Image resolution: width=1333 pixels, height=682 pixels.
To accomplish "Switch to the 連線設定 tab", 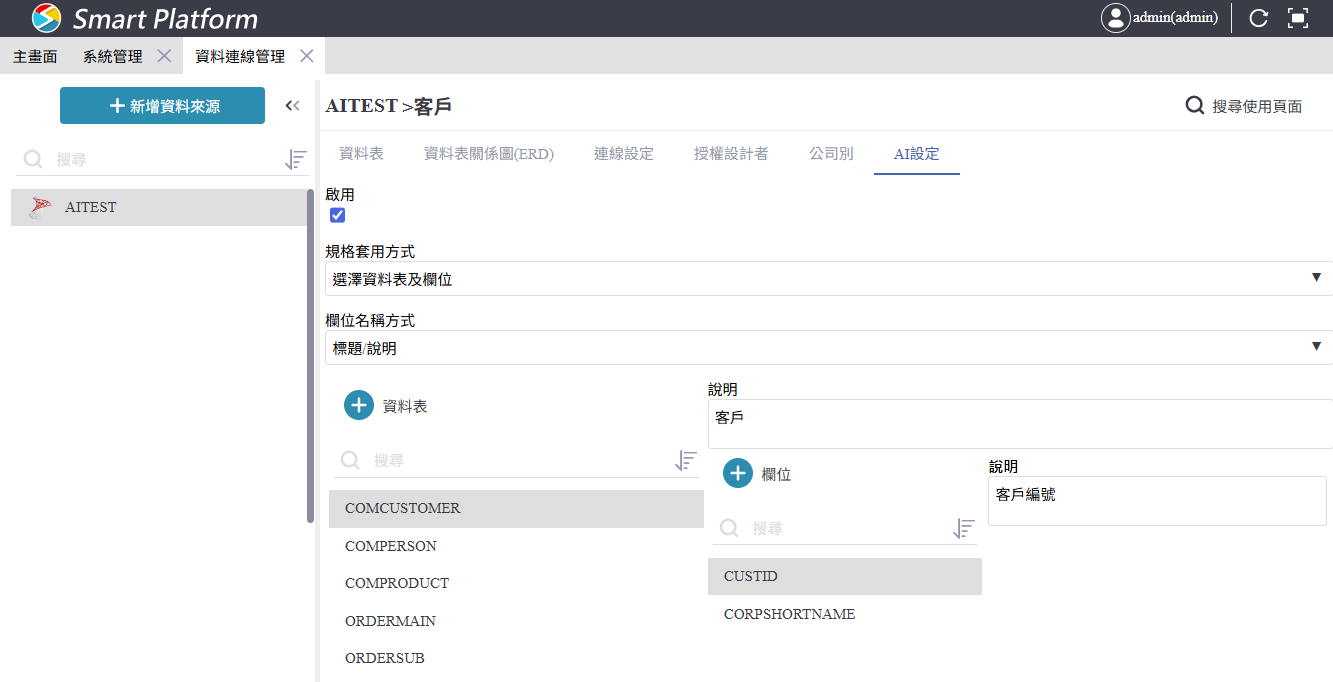I will [623, 155].
